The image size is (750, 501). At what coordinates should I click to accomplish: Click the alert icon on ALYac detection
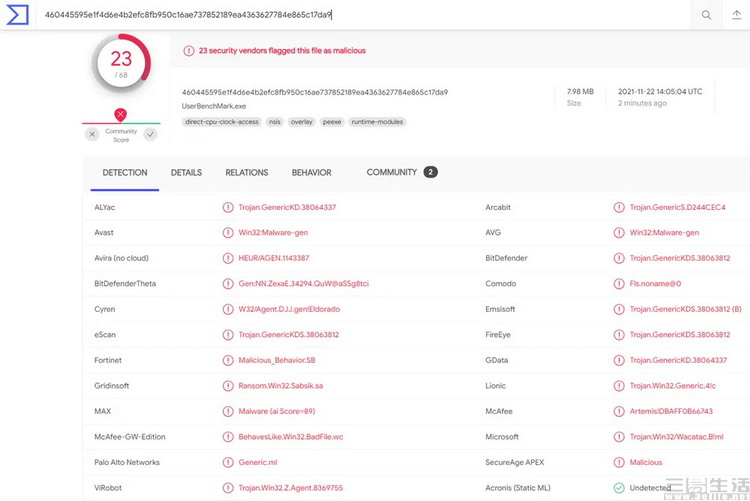click(x=228, y=207)
